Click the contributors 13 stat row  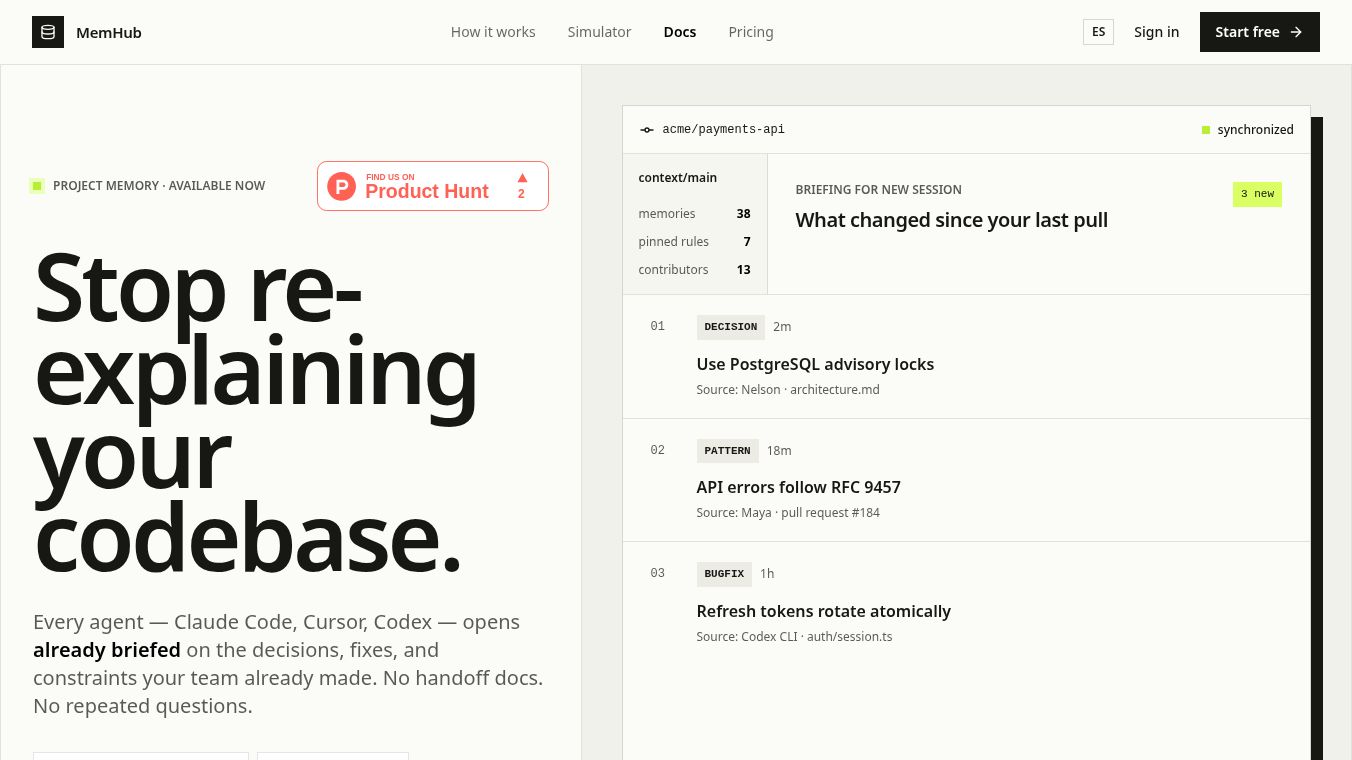pyautogui.click(x=695, y=270)
